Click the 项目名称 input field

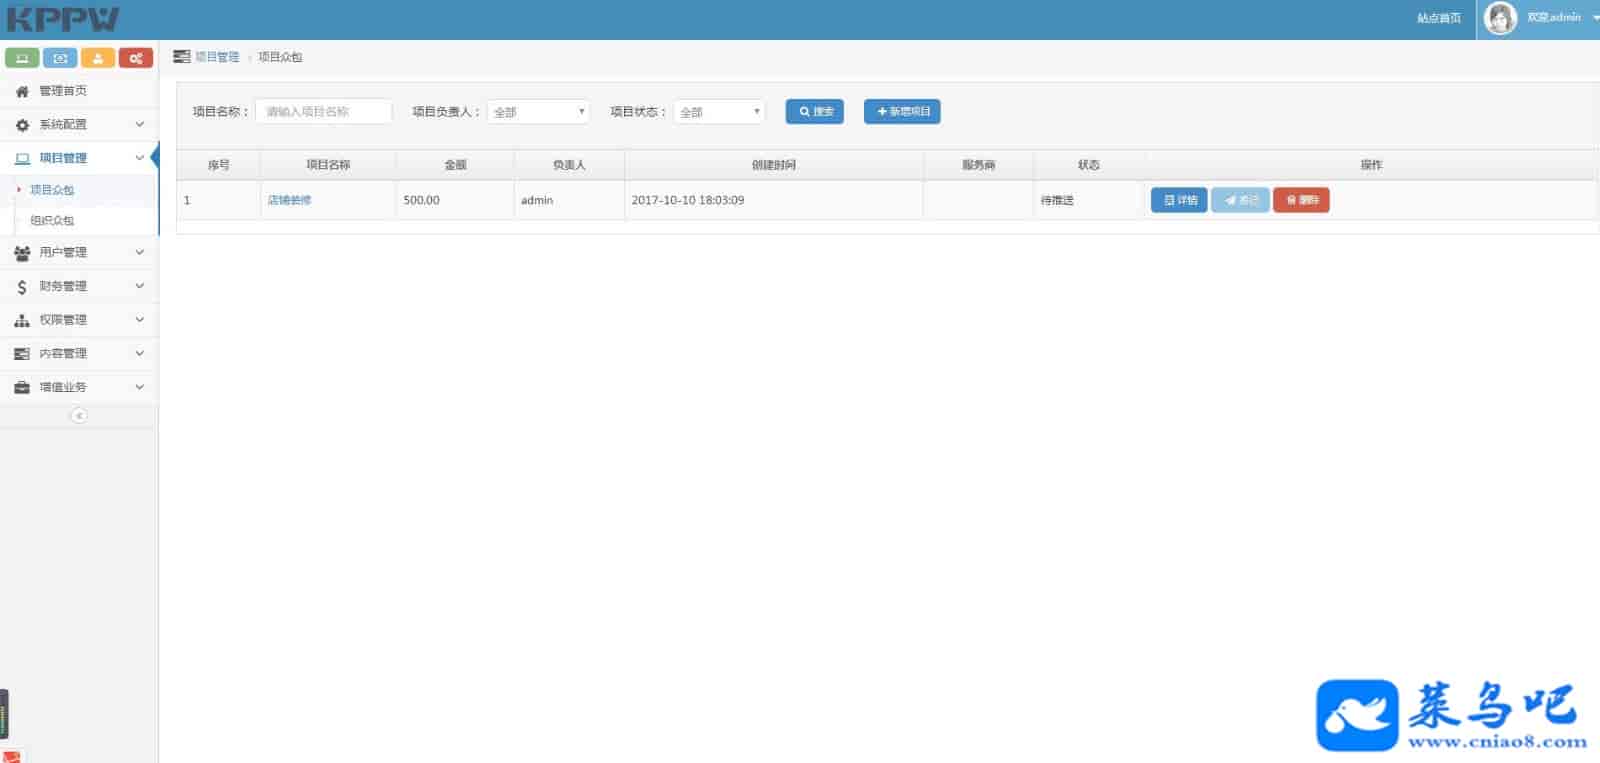pyautogui.click(x=323, y=112)
